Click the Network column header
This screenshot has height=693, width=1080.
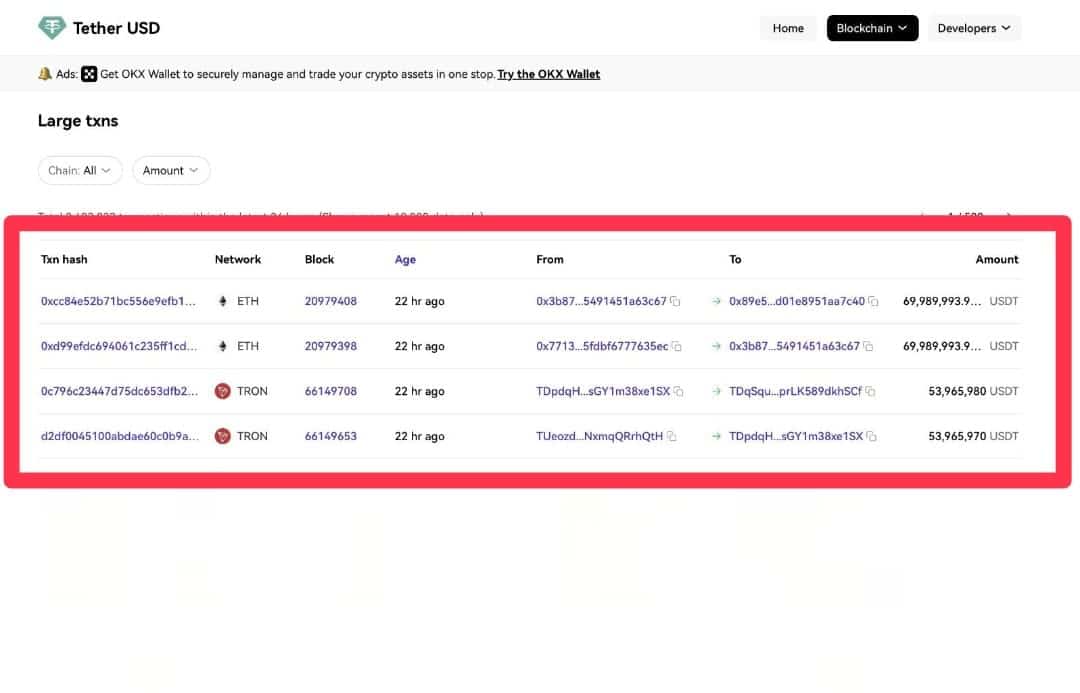238,260
